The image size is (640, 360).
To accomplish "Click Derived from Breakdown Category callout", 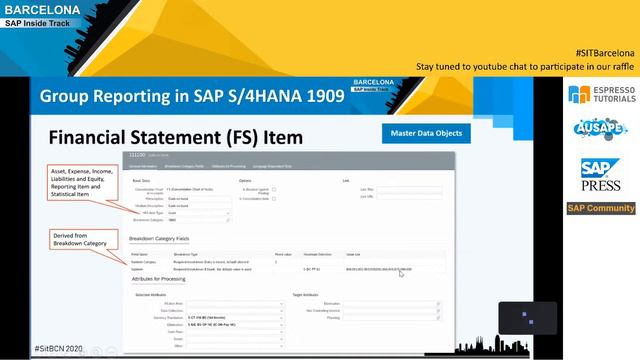I will click(x=84, y=239).
